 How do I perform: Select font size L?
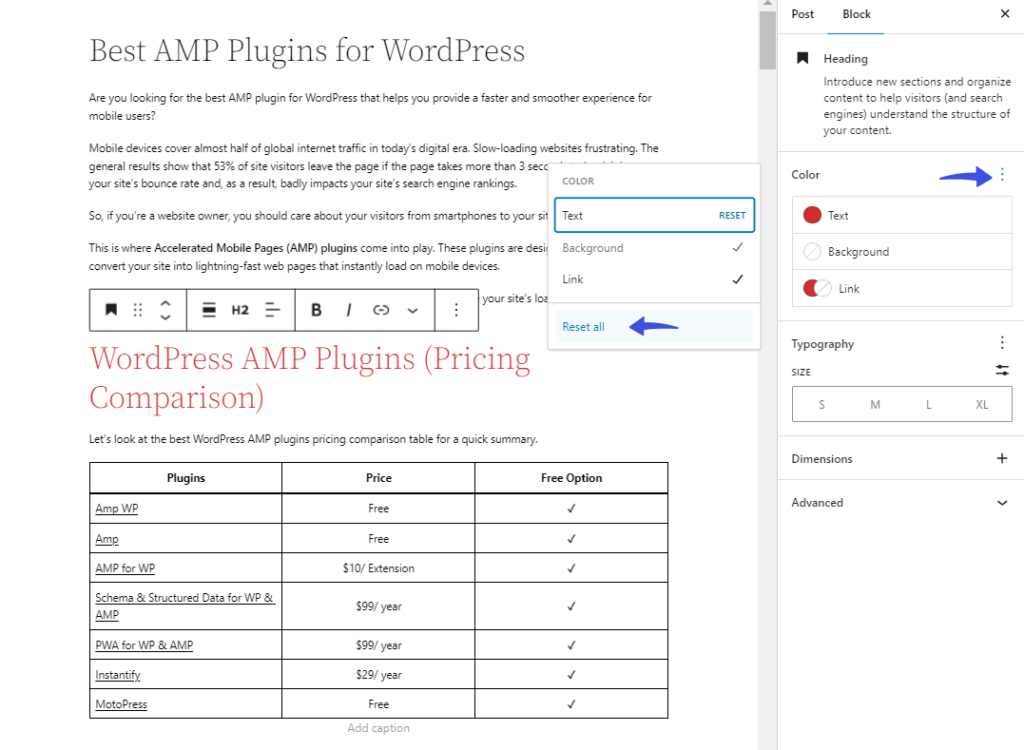(928, 404)
